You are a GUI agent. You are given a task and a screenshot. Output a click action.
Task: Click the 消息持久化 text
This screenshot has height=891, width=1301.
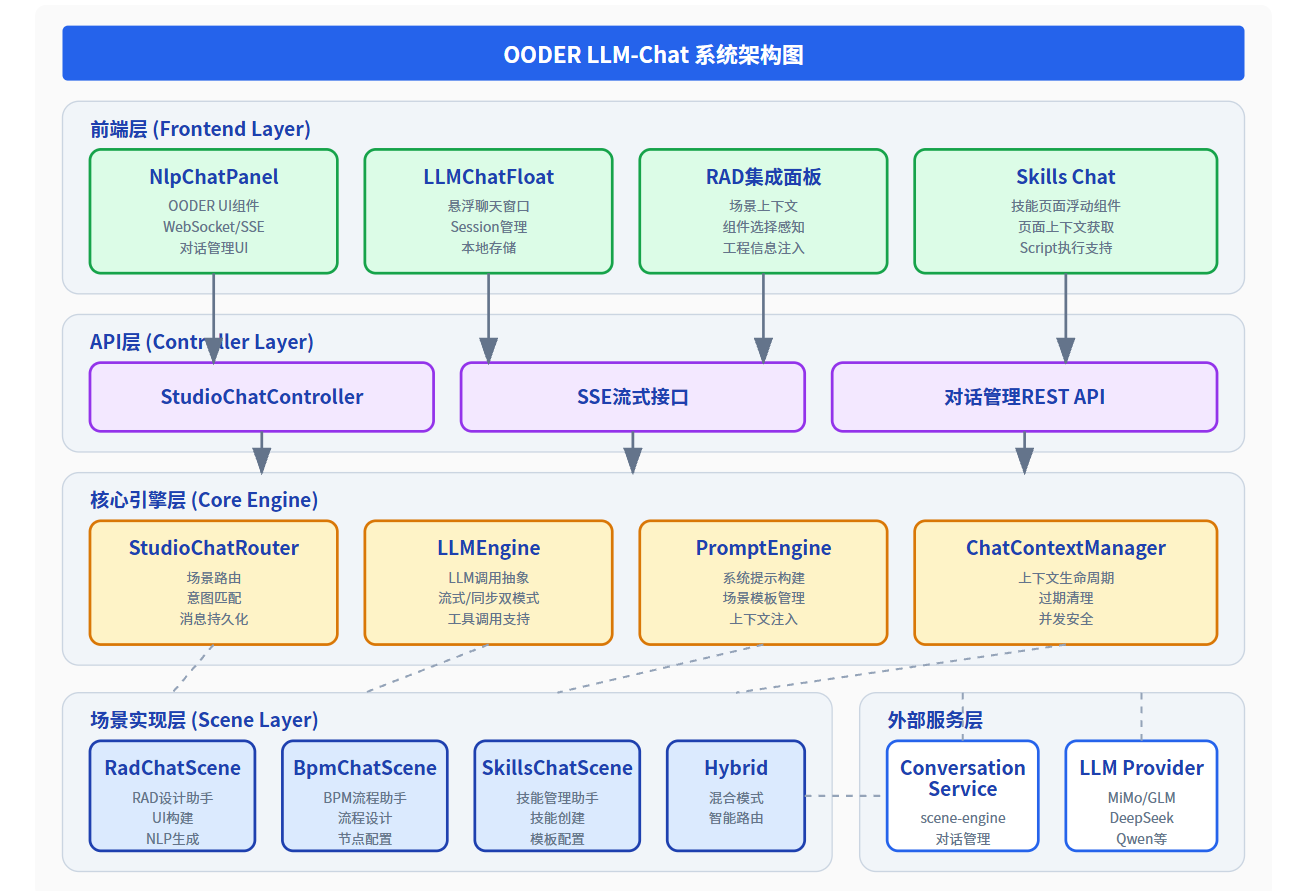point(214,619)
